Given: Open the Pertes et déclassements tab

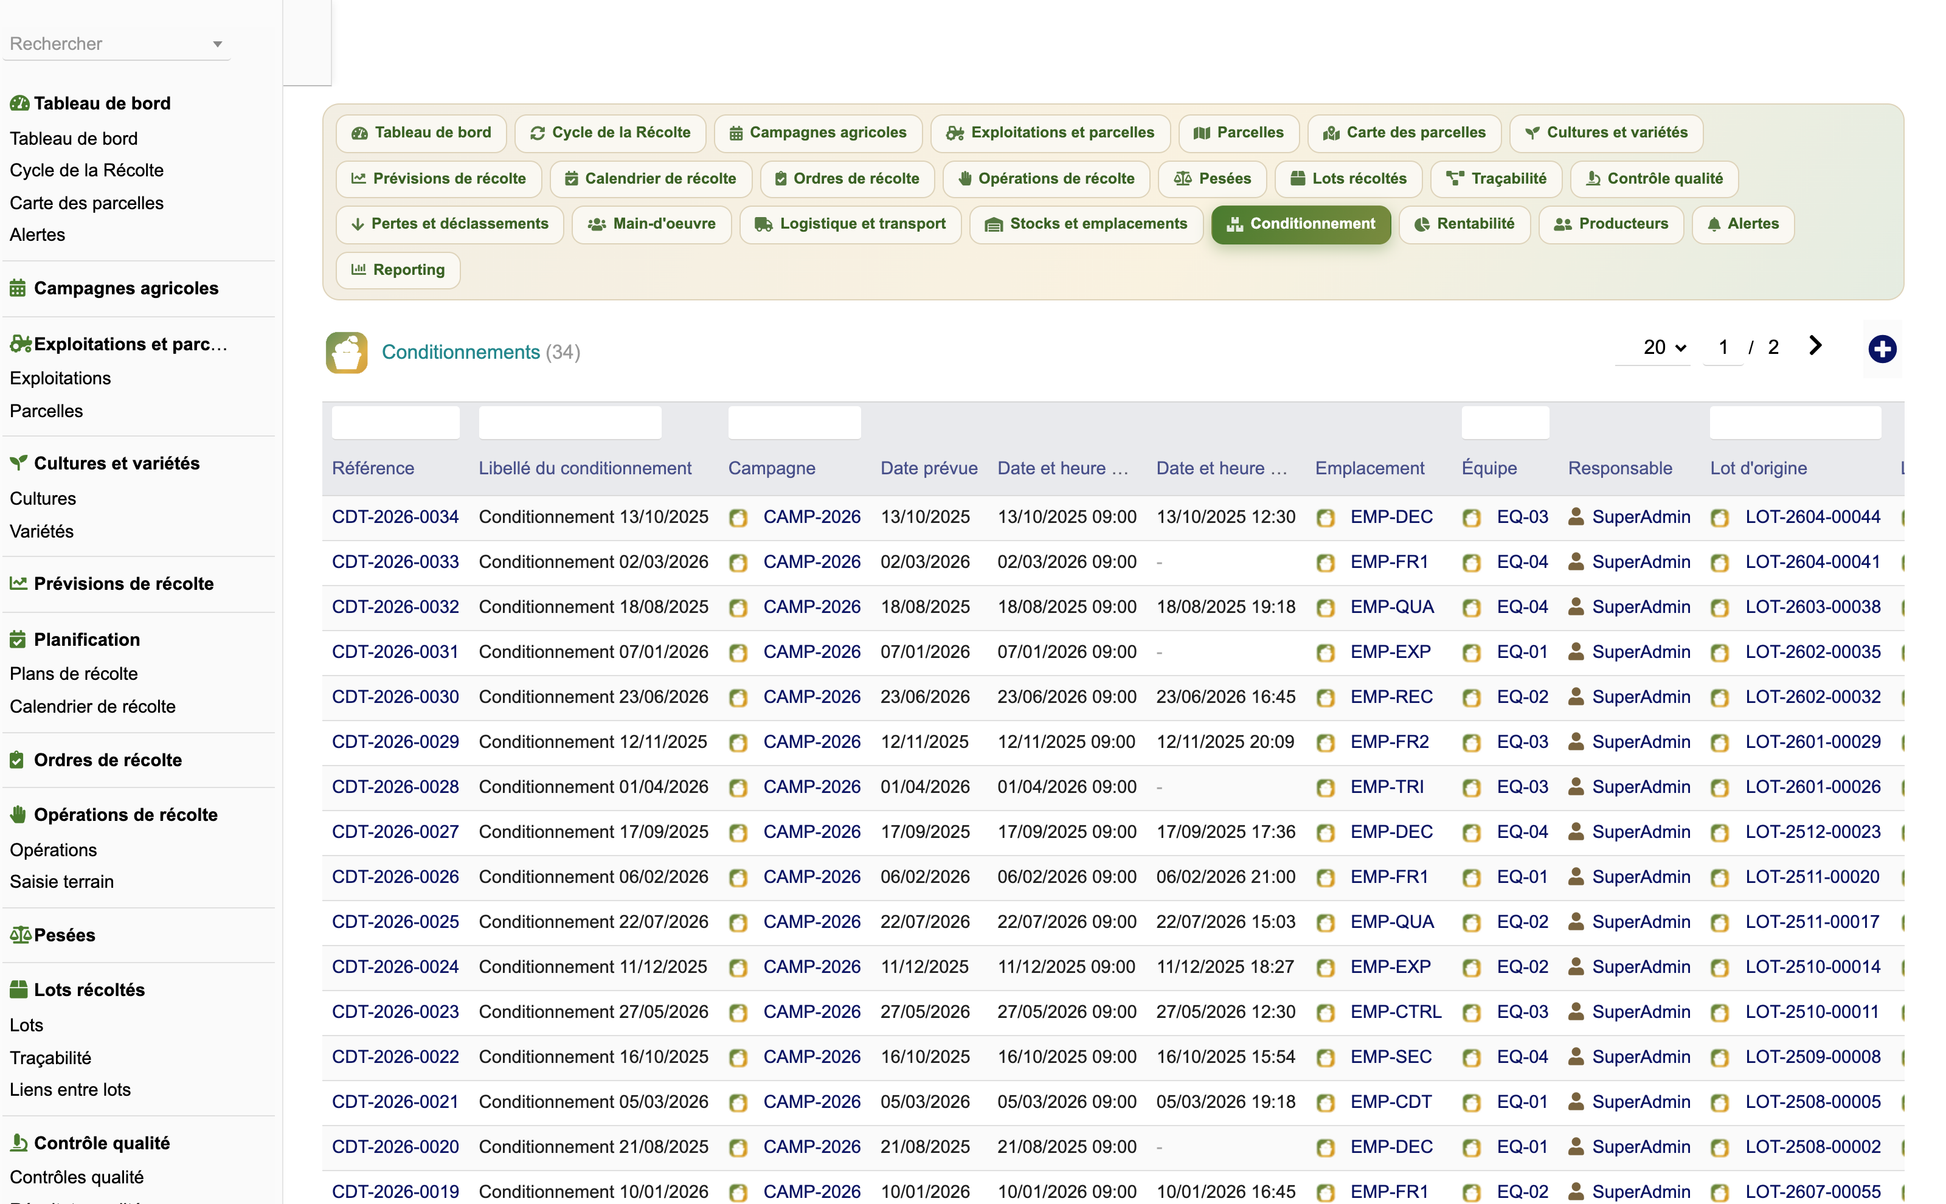Looking at the screenshot, I should coord(450,224).
